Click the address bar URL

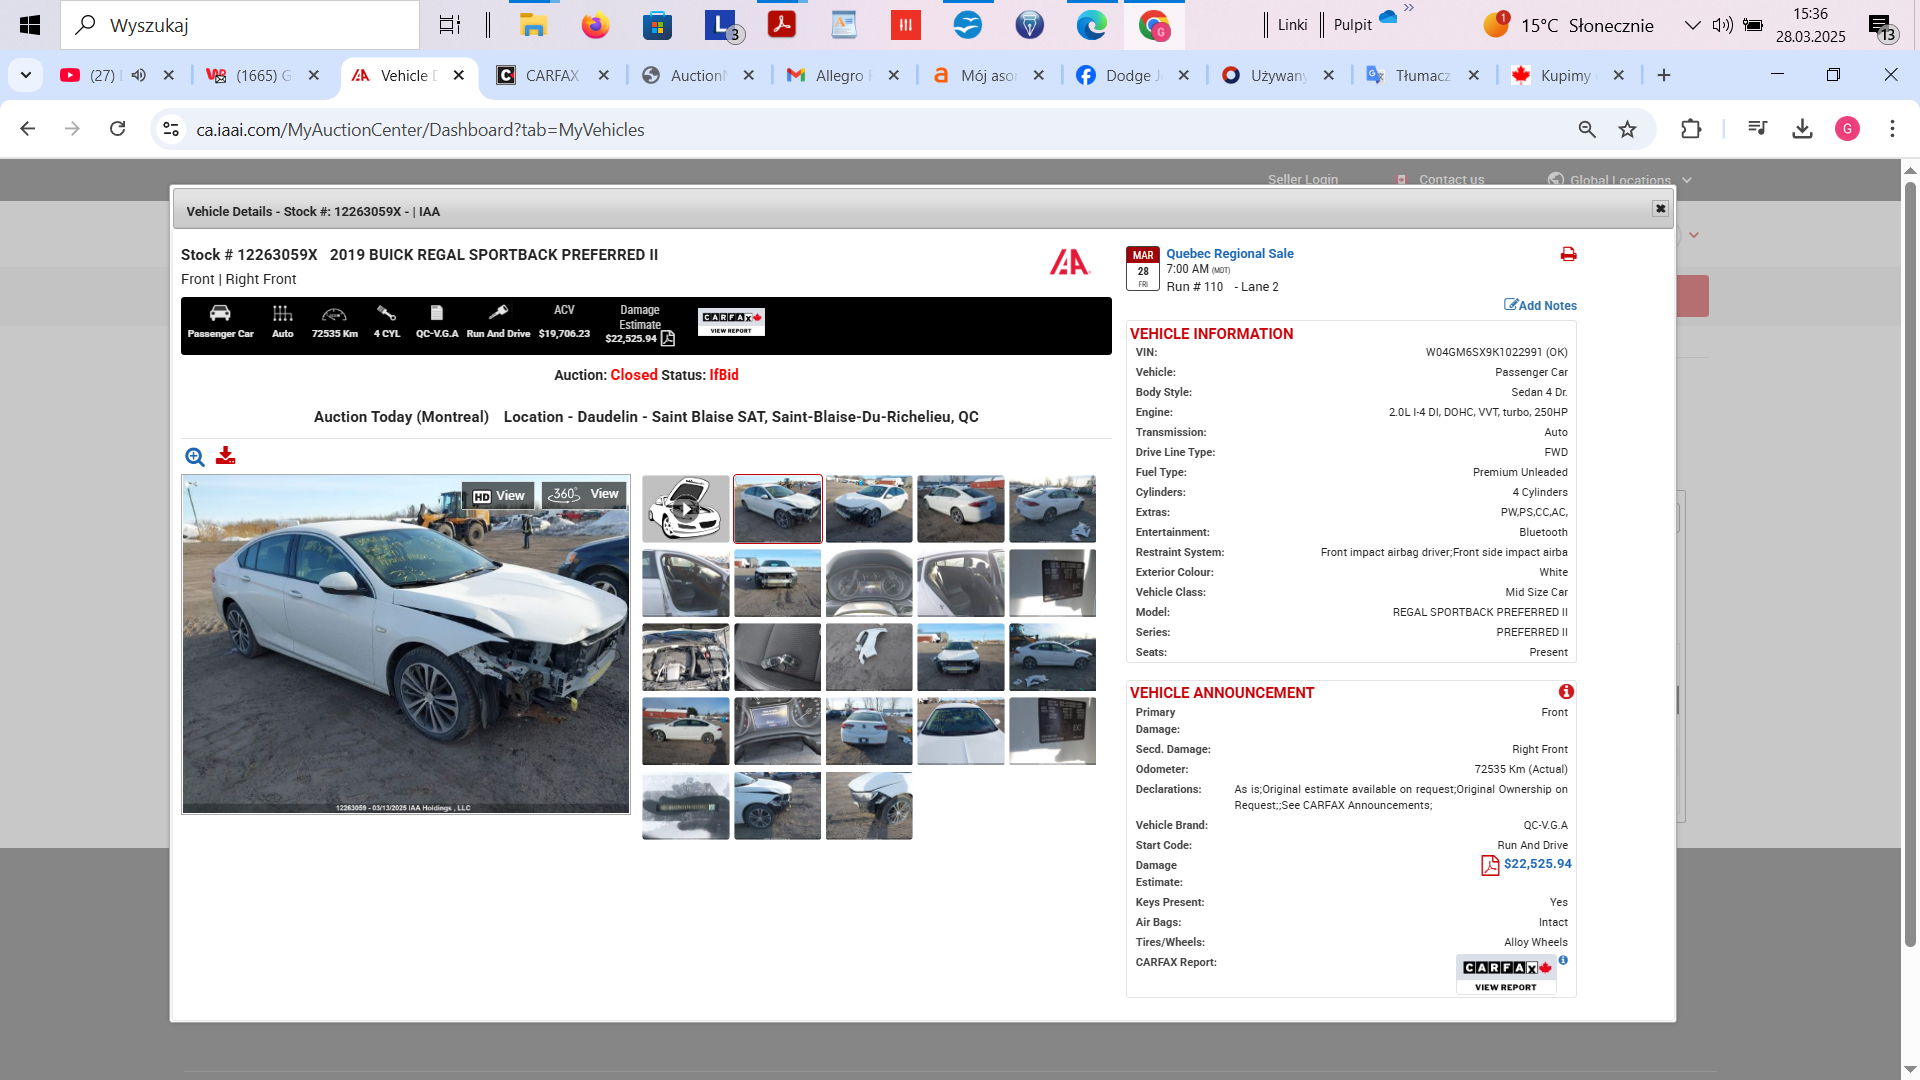[420, 130]
